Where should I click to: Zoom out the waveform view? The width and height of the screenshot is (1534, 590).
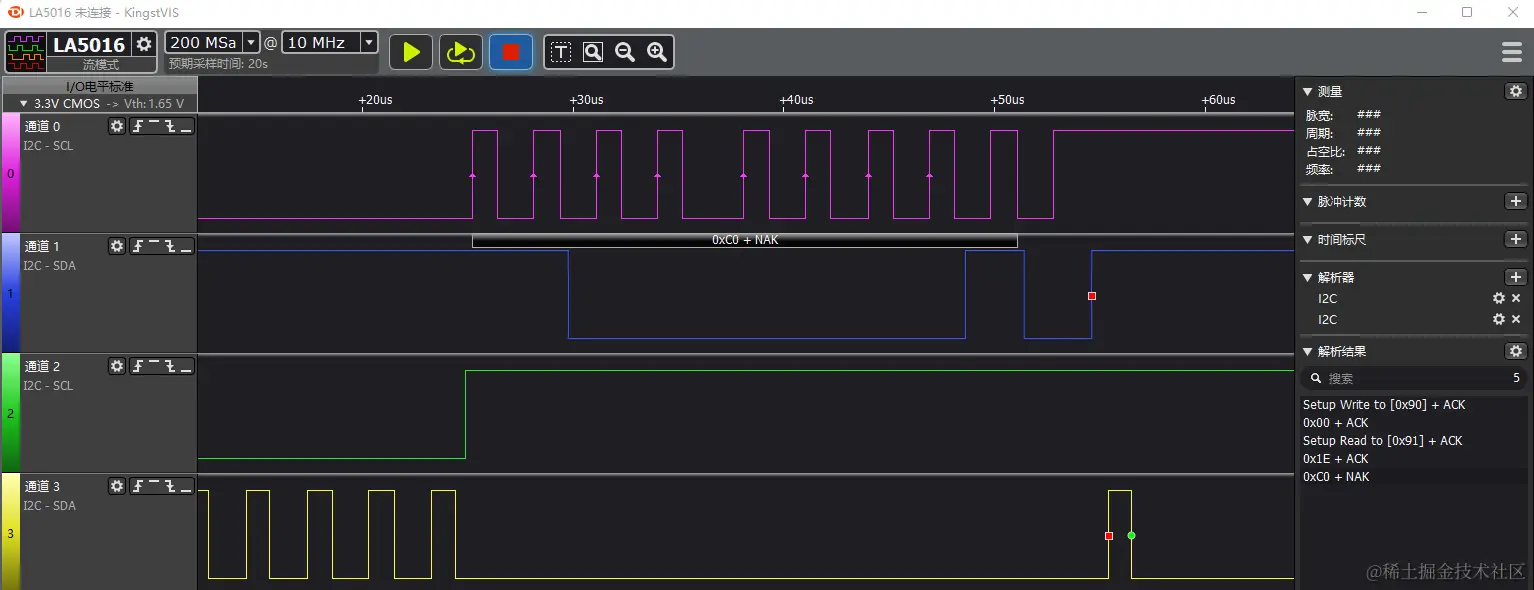[625, 52]
